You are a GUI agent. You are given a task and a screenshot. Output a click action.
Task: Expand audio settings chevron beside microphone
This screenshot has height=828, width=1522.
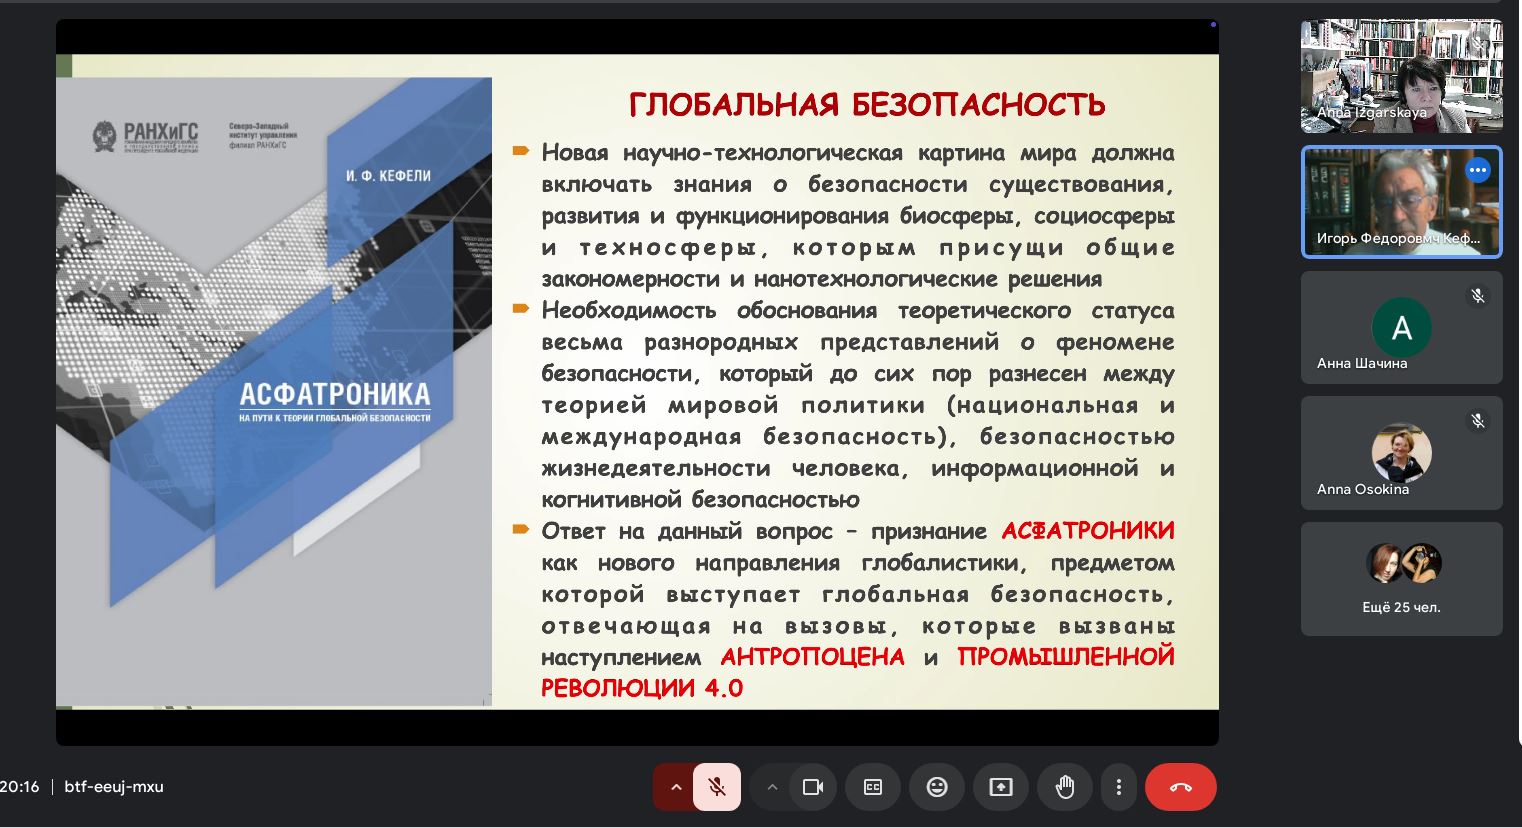(x=676, y=787)
